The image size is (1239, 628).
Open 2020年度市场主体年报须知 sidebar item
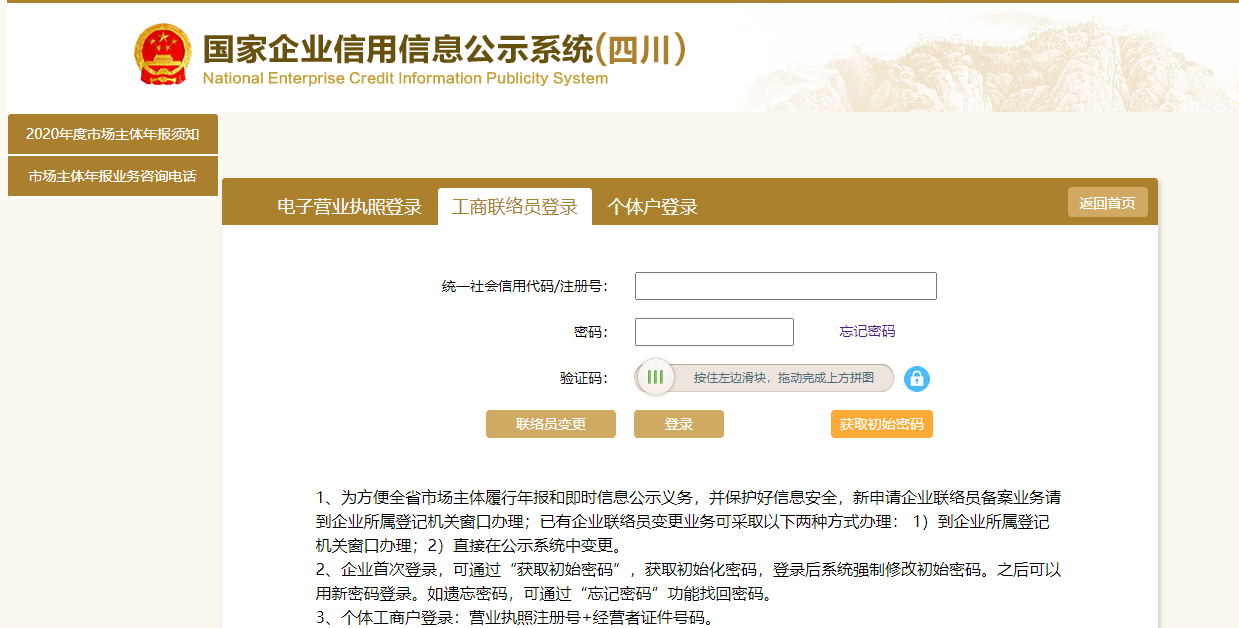click(113, 134)
